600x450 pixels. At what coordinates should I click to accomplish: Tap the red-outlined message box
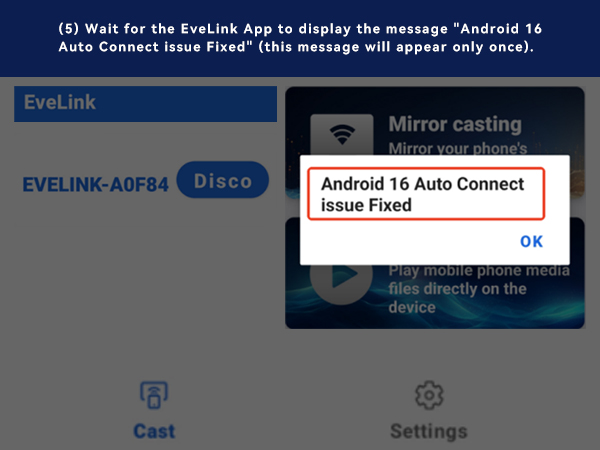point(426,194)
